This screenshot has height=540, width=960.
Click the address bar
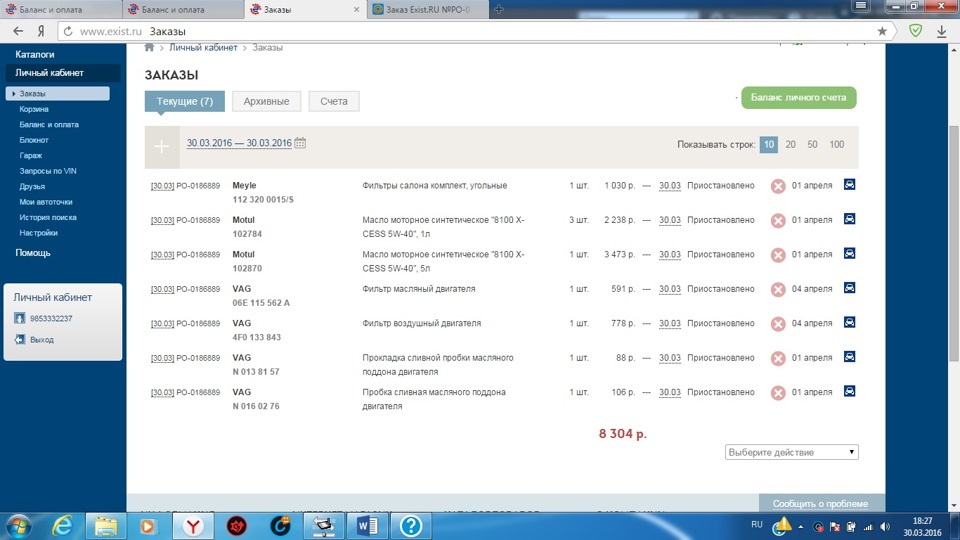(471, 31)
